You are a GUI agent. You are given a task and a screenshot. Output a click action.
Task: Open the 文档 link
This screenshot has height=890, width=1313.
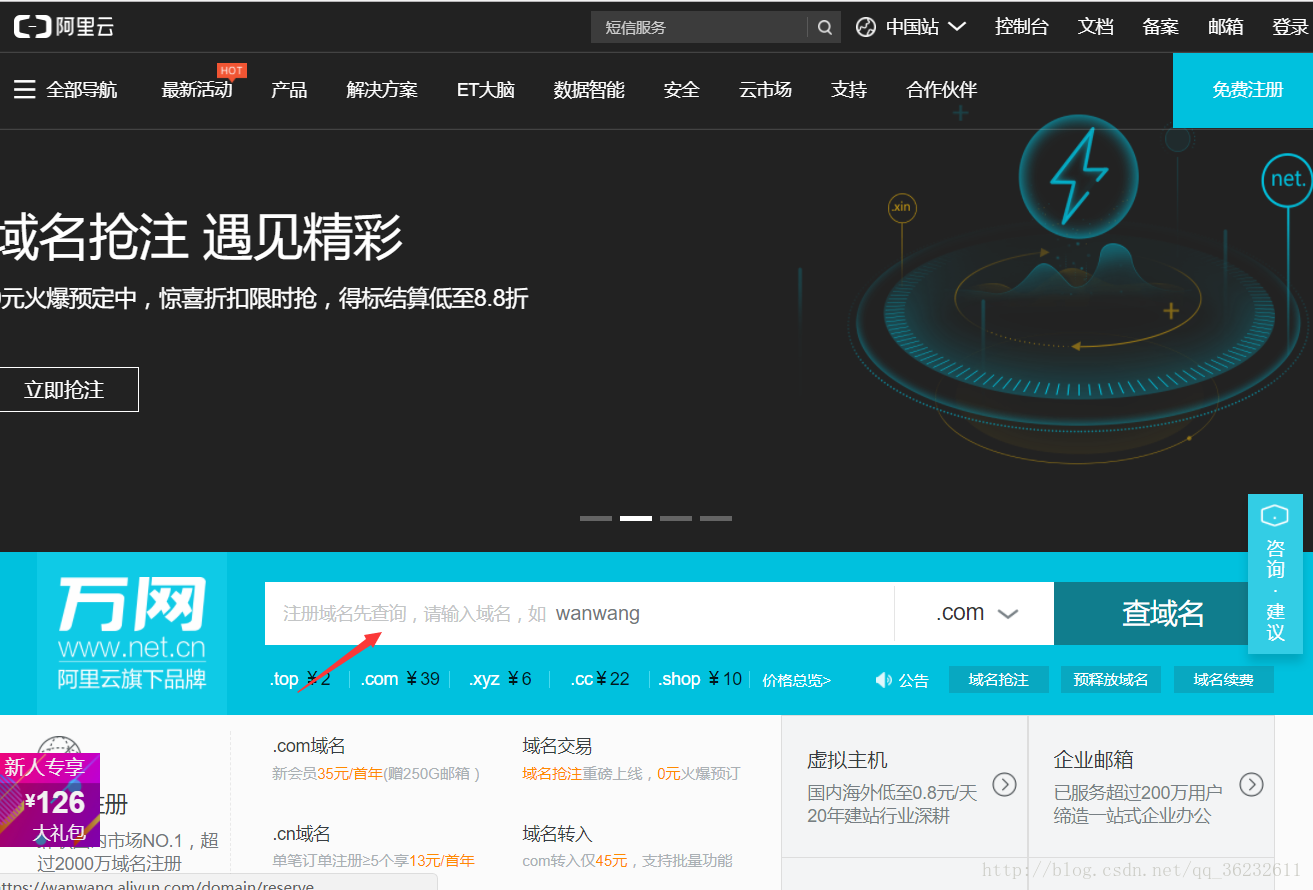[1096, 27]
